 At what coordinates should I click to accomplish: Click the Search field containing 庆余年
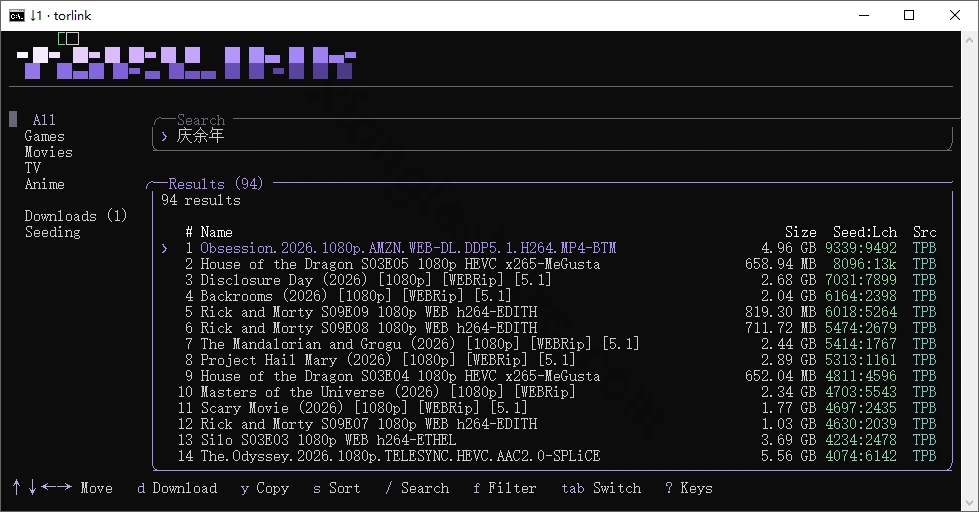click(553, 136)
